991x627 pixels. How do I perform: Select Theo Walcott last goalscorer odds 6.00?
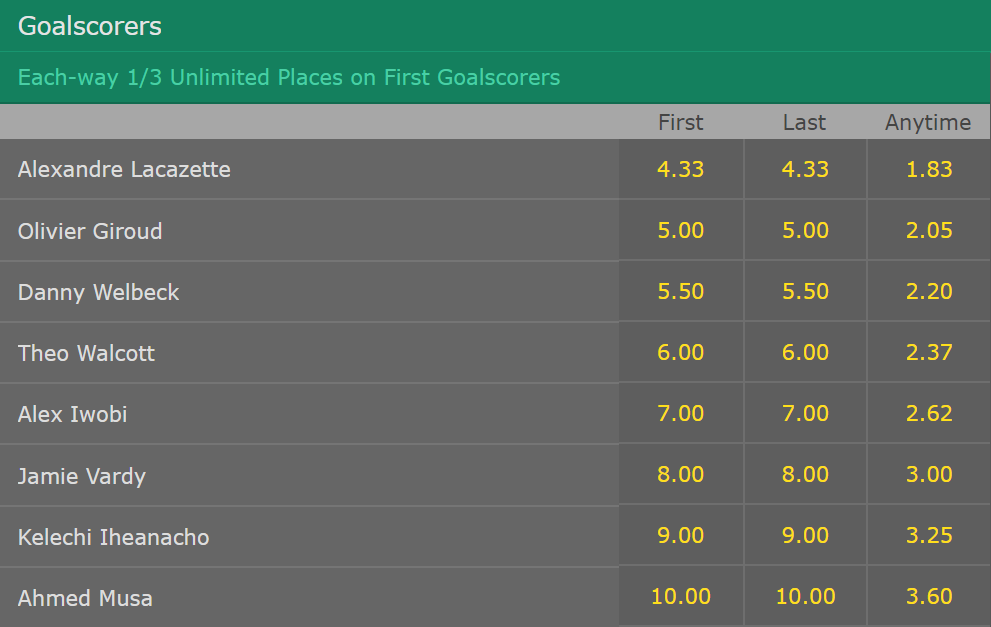pyautogui.click(x=805, y=352)
